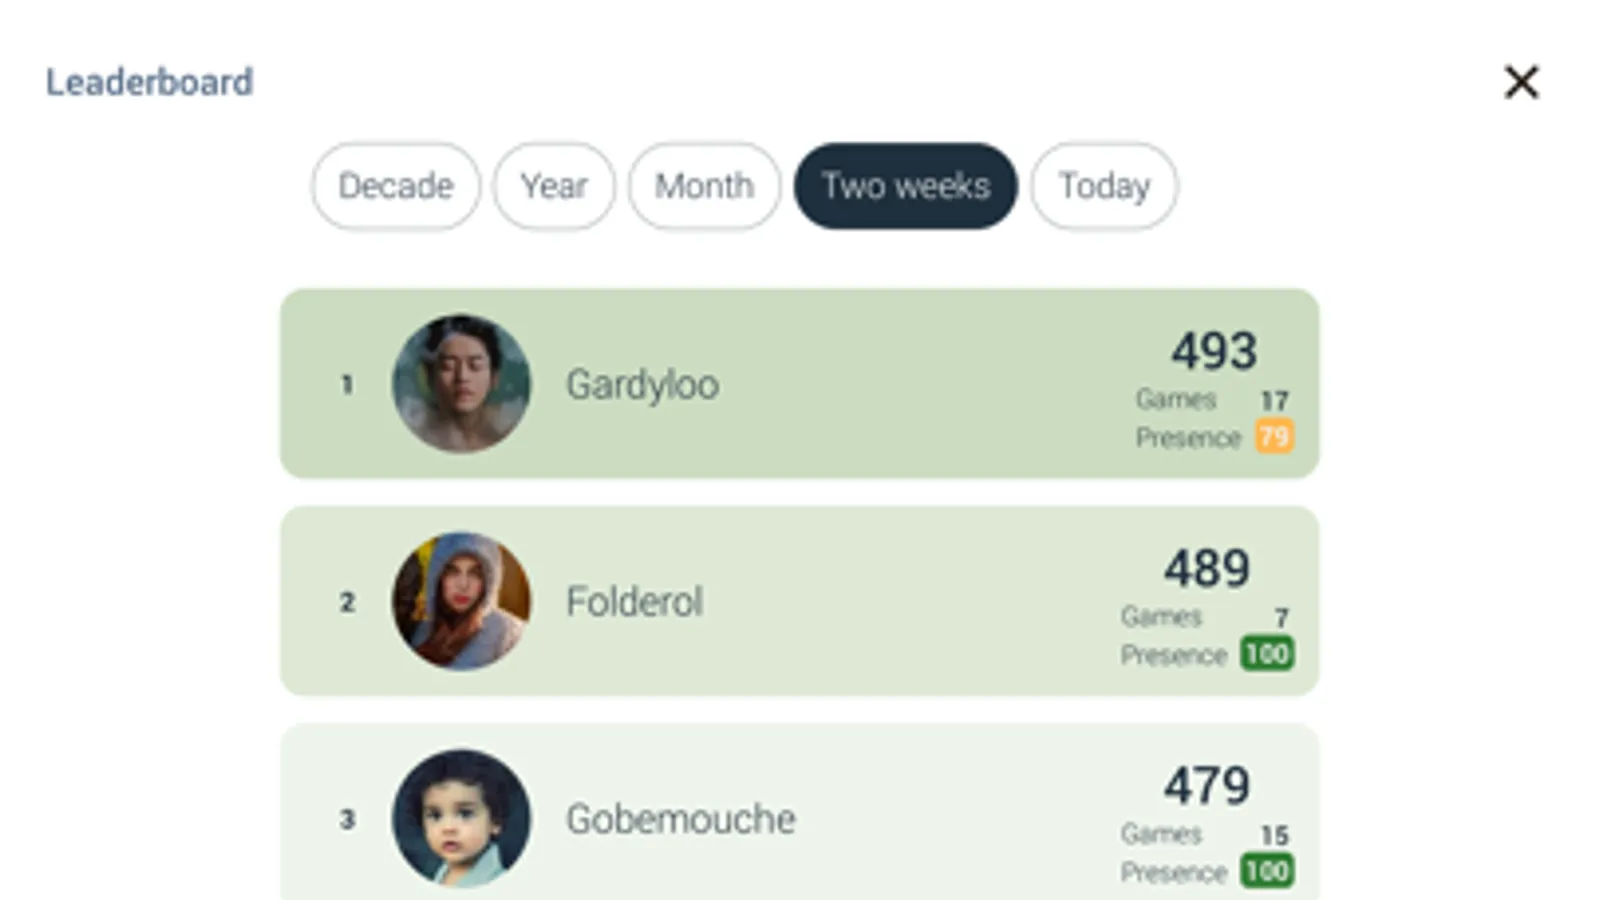Click Gobemouche's avatar photo
This screenshot has height=900, width=1599.
[461, 818]
